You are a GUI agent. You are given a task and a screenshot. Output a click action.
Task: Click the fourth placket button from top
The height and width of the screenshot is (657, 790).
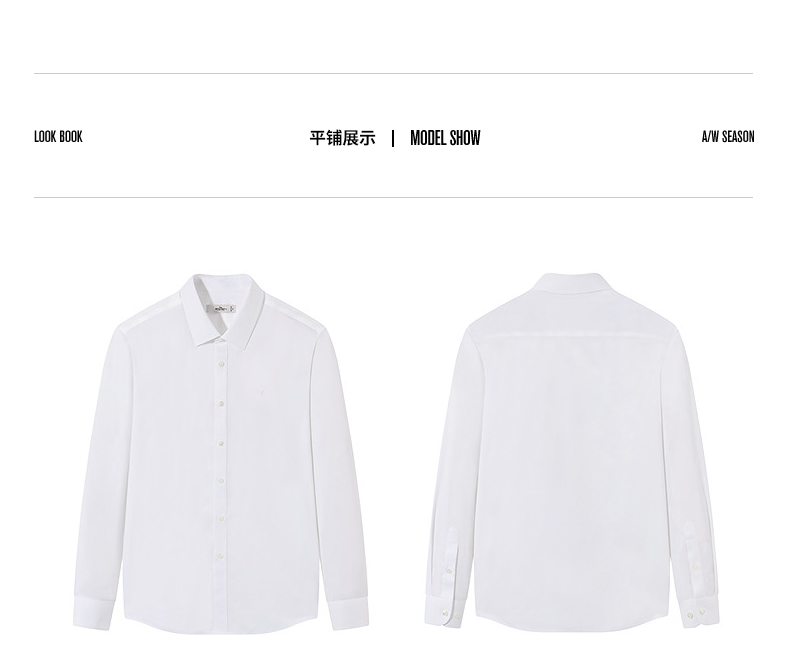[x=221, y=481]
